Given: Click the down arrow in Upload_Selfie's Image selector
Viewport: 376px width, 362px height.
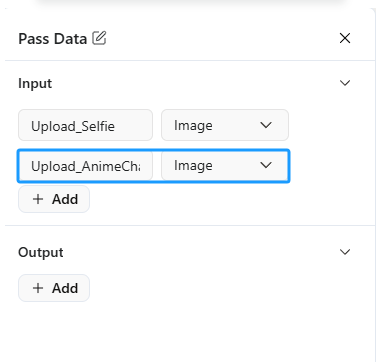Looking at the screenshot, I should (x=266, y=125).
